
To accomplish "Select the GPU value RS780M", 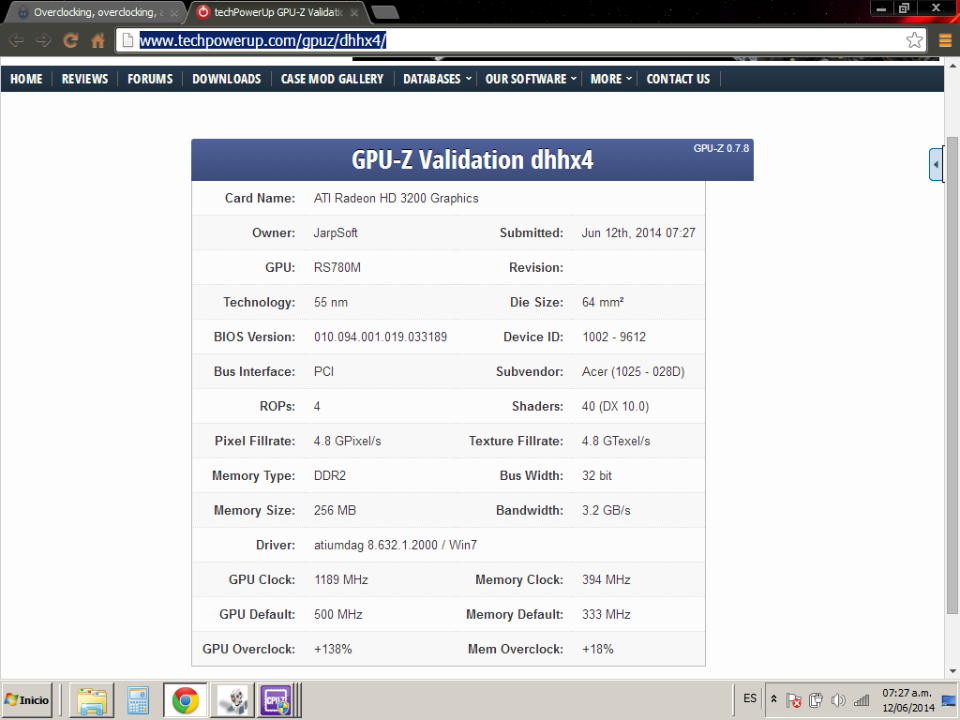I will (337, 268).
